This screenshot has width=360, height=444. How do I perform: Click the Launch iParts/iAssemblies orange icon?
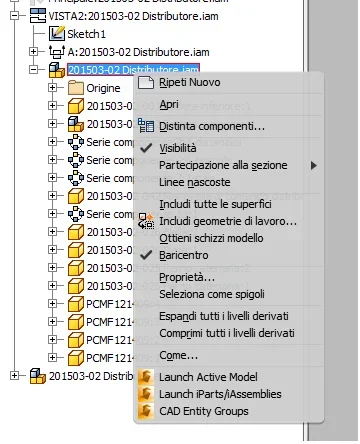tap(146, 394)
